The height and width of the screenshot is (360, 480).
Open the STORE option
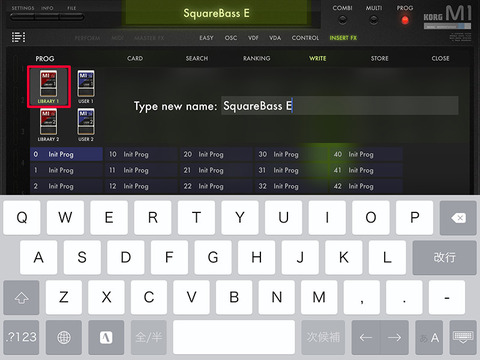coord(379,58)
